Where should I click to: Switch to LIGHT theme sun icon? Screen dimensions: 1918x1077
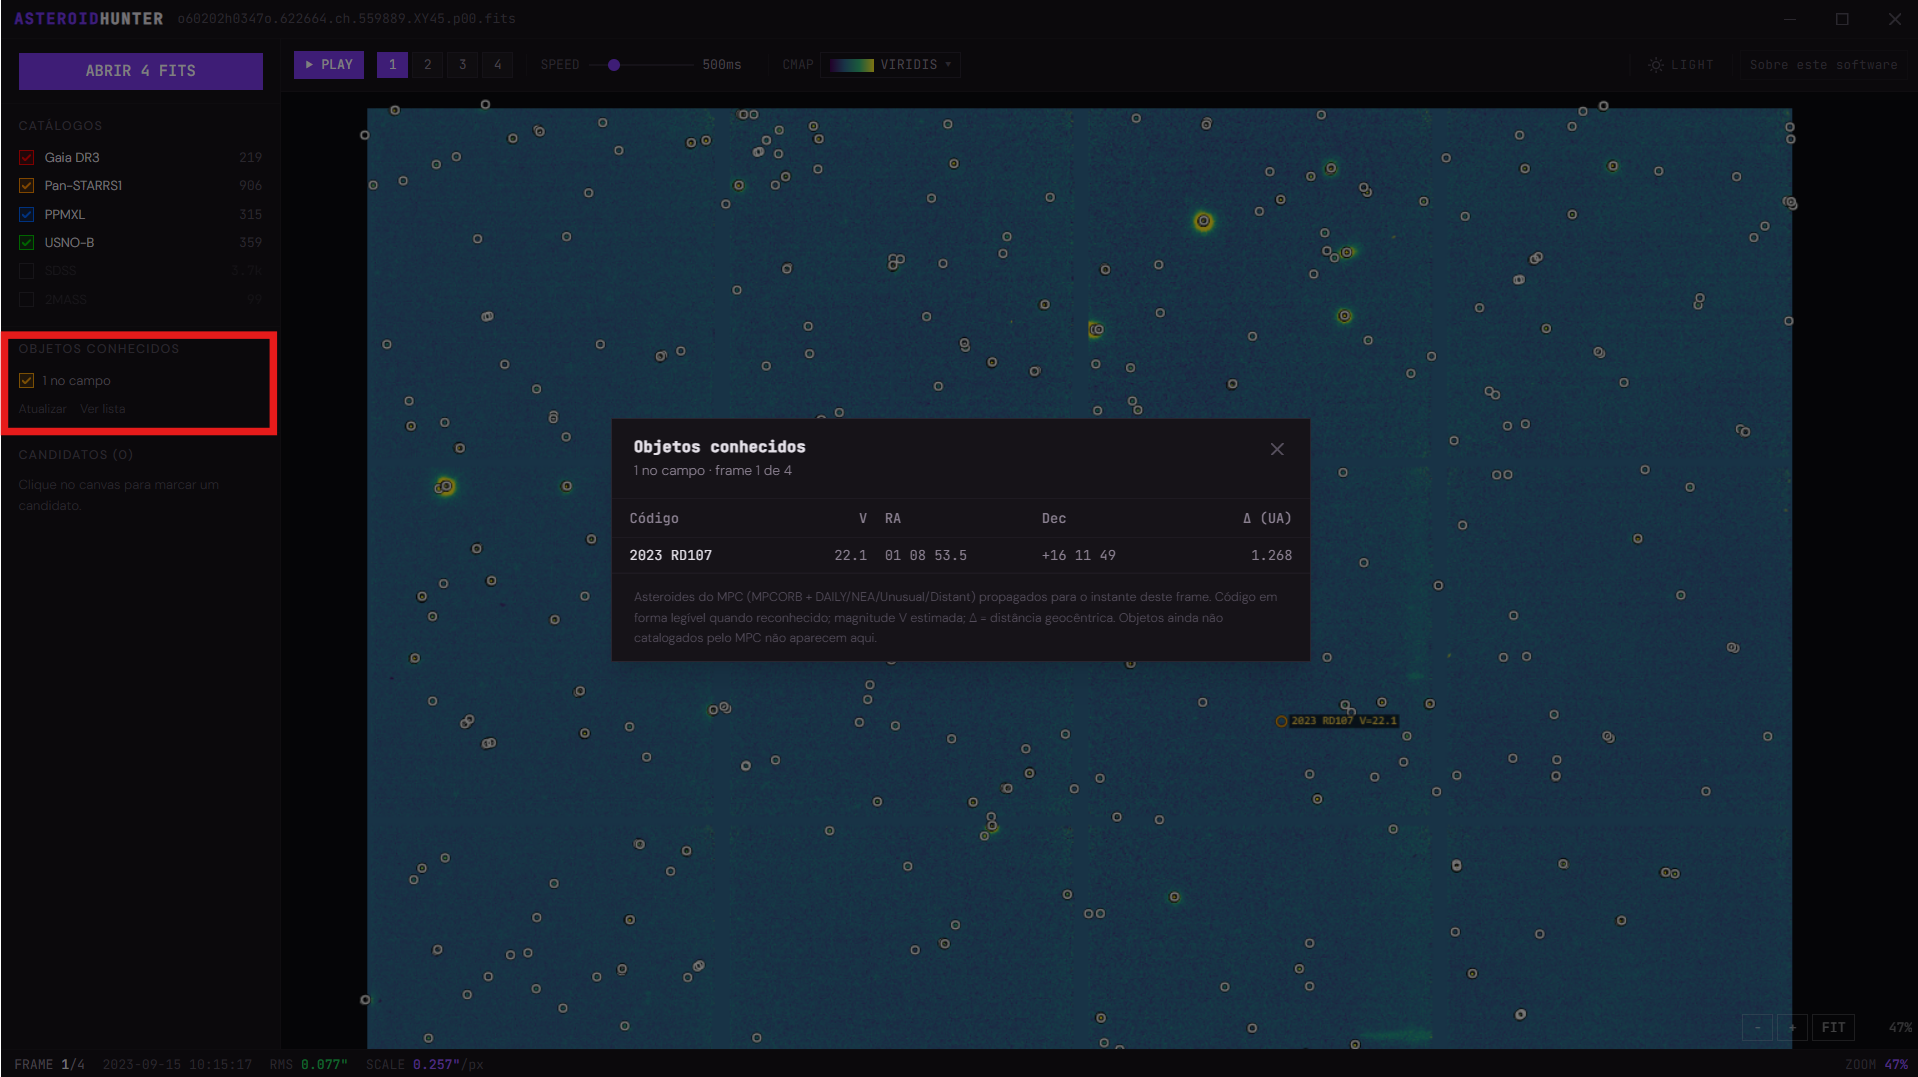point(1656,65)
